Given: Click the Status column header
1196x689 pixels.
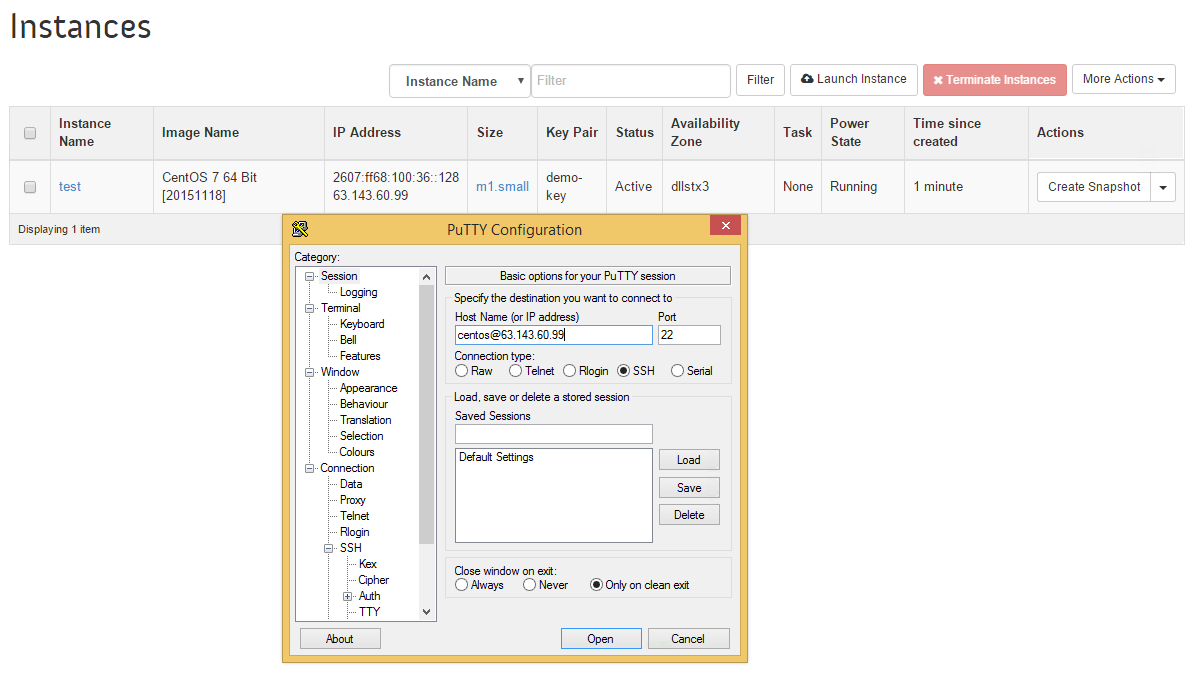Looking at the screenshot, I should coord(635,133).
